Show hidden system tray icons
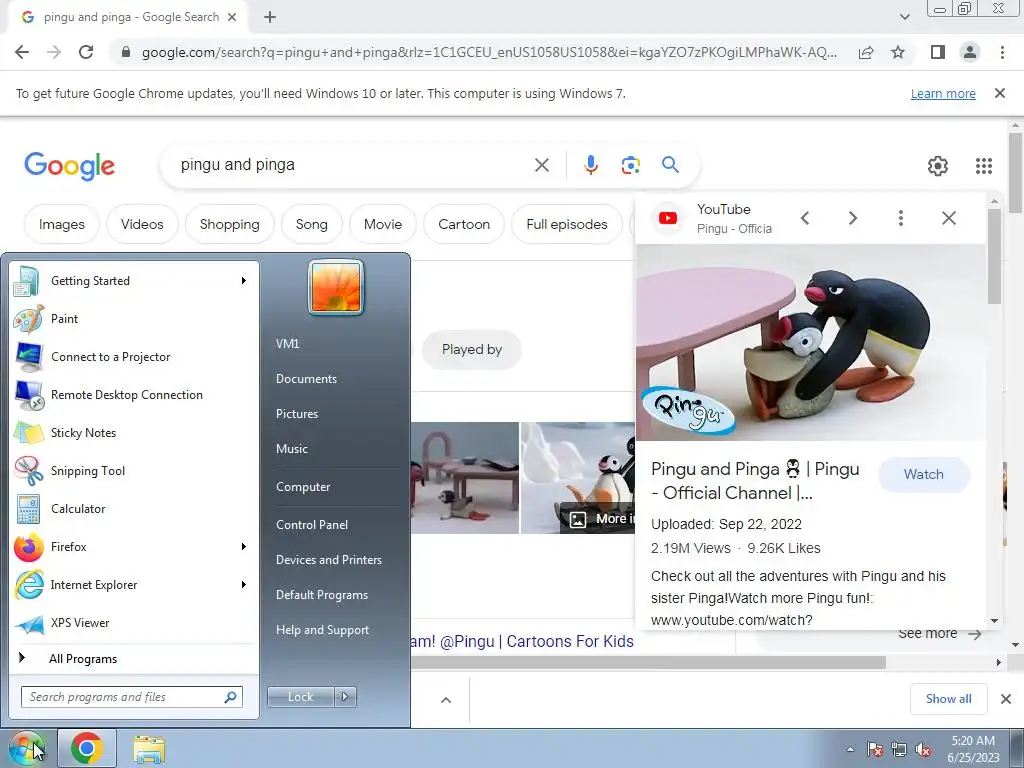 850,750
